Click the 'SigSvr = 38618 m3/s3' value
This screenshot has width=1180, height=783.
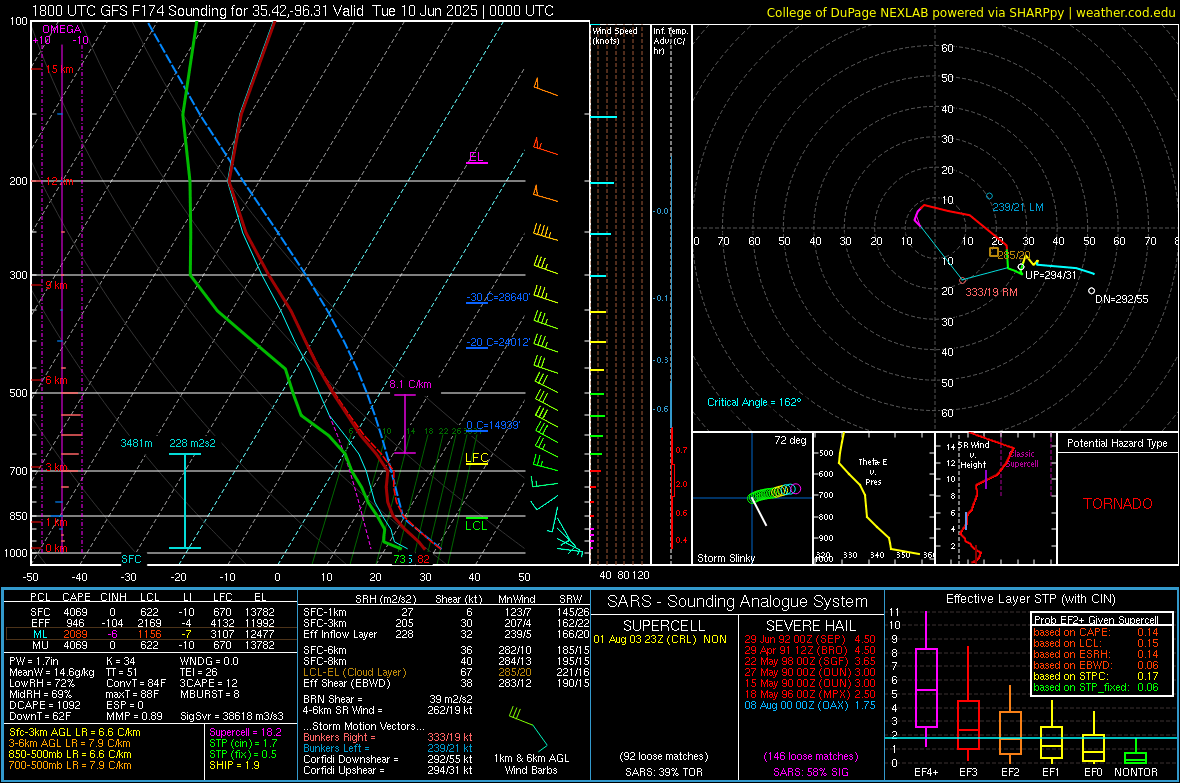click(232, 717)
